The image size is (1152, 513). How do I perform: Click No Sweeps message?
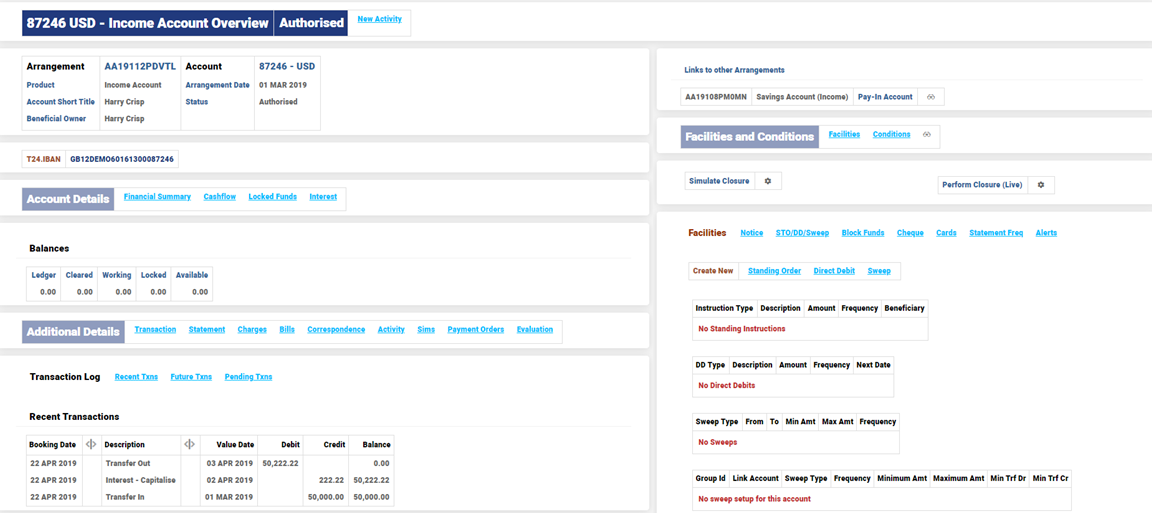(718, 442)
